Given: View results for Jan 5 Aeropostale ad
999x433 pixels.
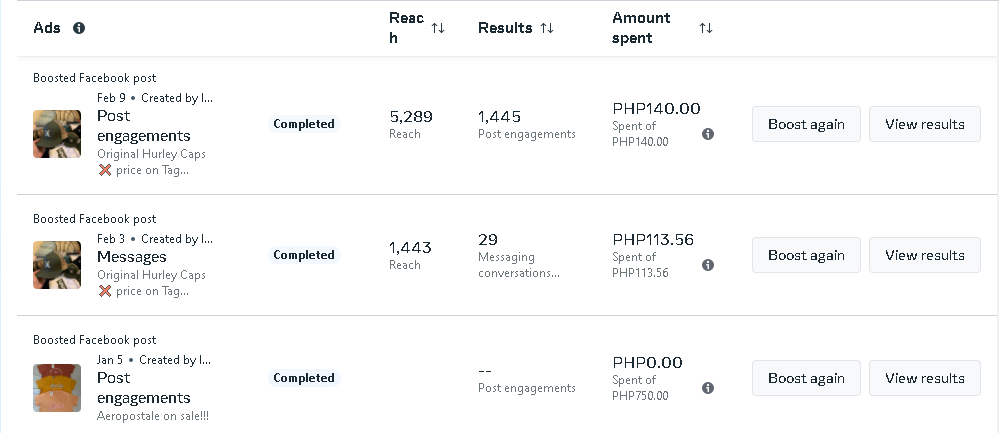Looking at the screenshot, I should (x=924, y=378).
